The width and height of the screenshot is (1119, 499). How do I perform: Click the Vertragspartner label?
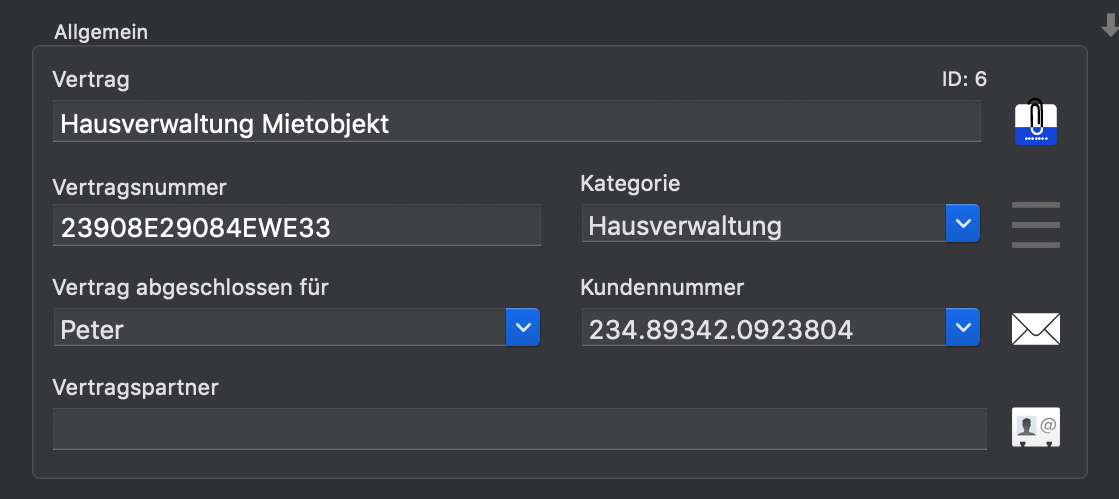pos(136,388)
